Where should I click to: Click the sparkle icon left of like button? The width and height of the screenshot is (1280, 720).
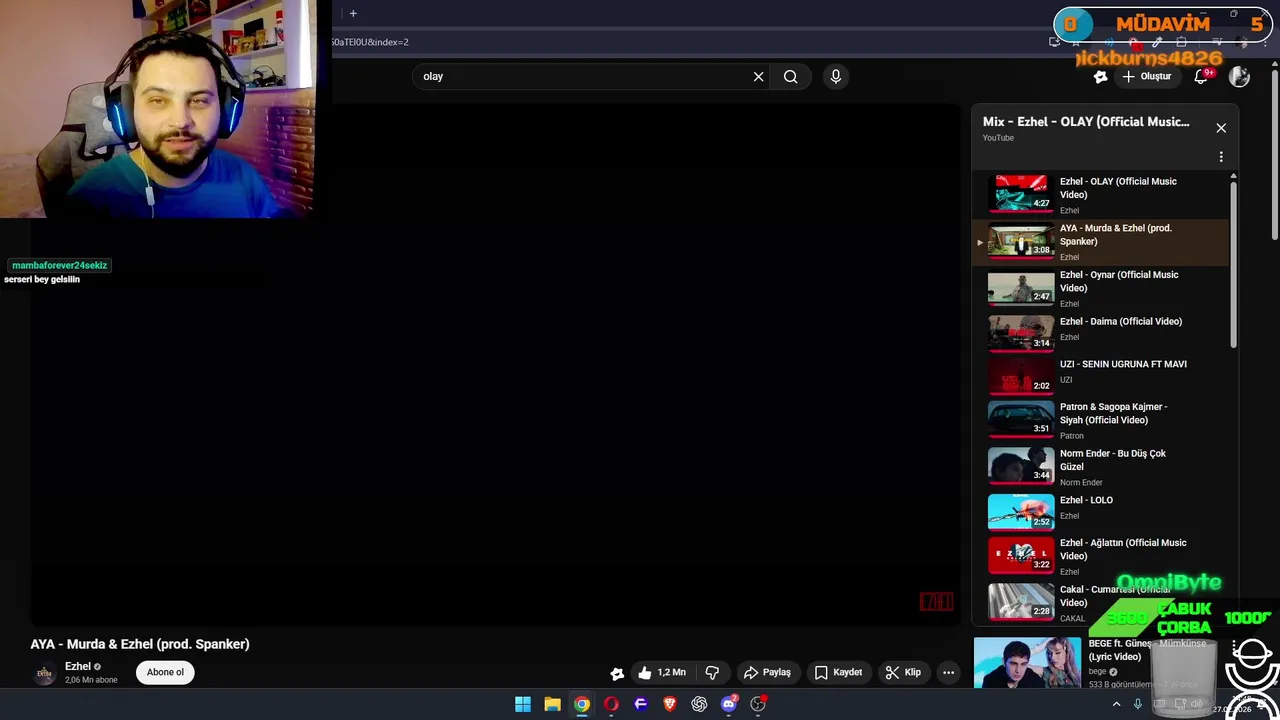click(x=617, y=673)
